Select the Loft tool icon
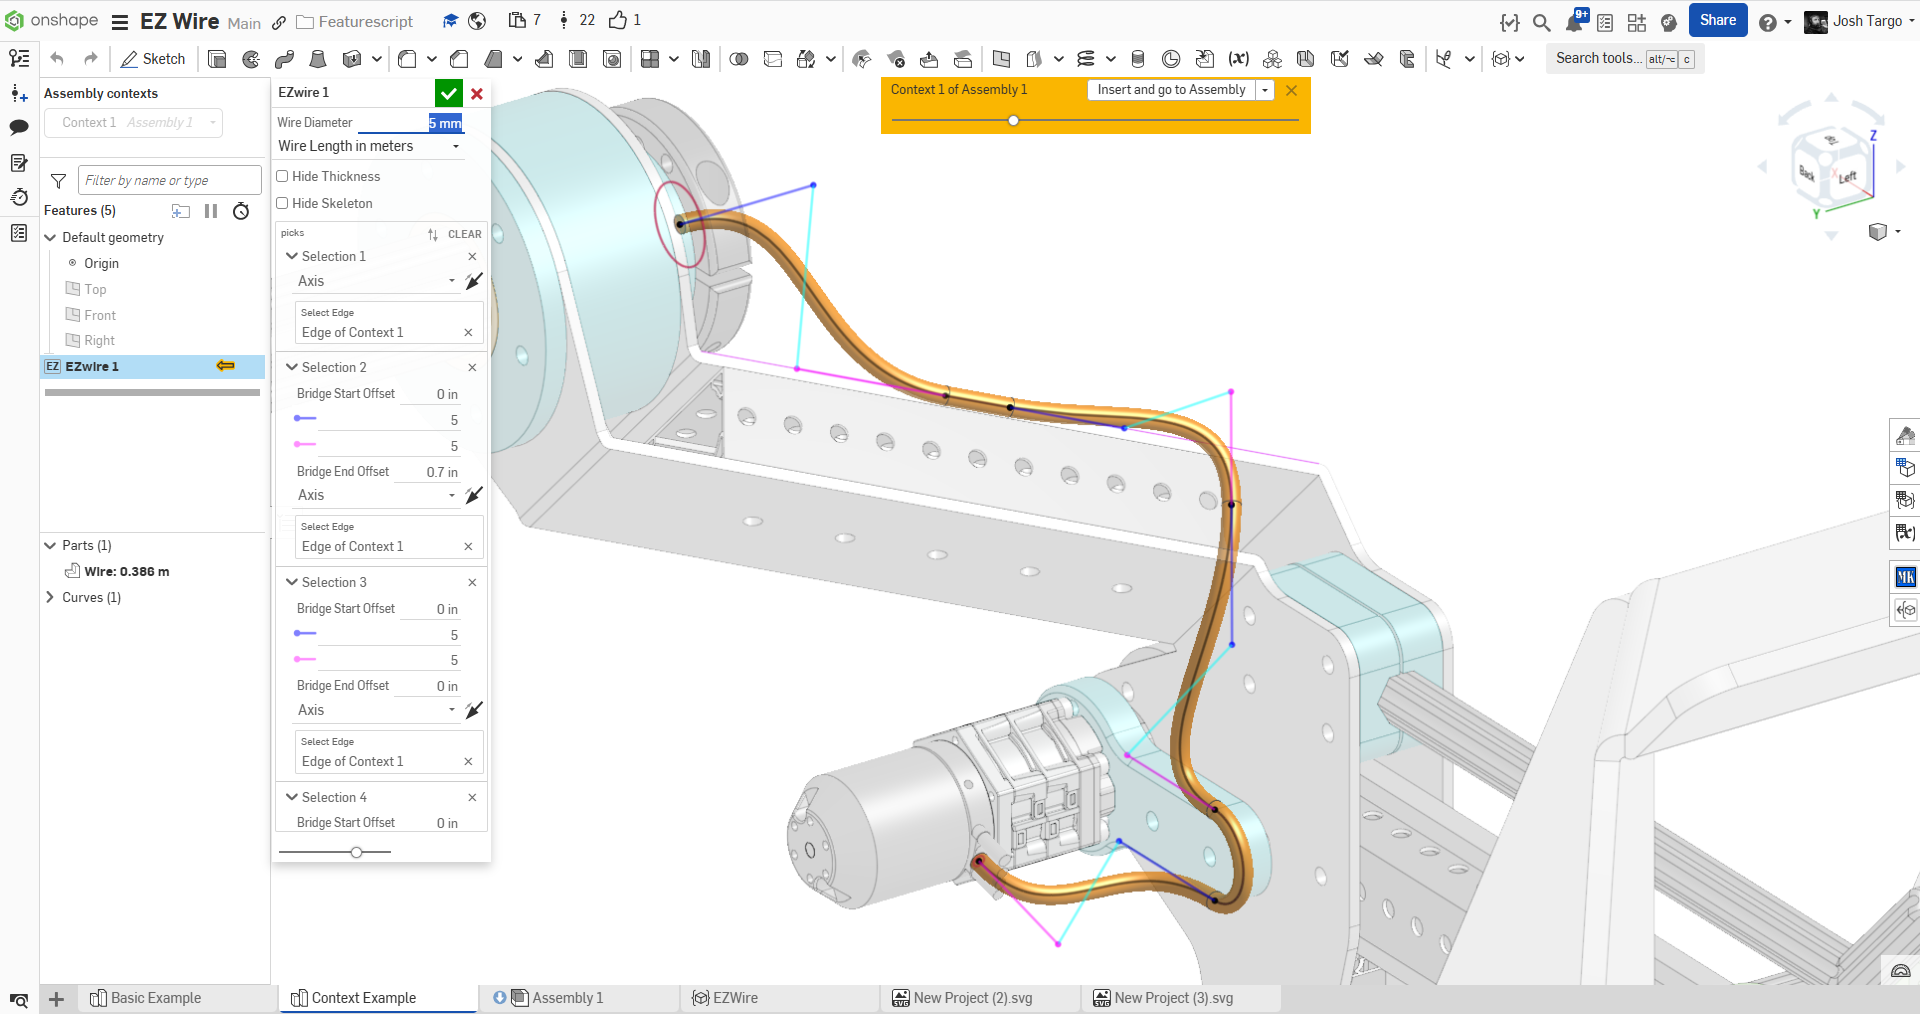Image resolution: width=1920 pixels, height=1014 pixels. click(x=318, y=59)
